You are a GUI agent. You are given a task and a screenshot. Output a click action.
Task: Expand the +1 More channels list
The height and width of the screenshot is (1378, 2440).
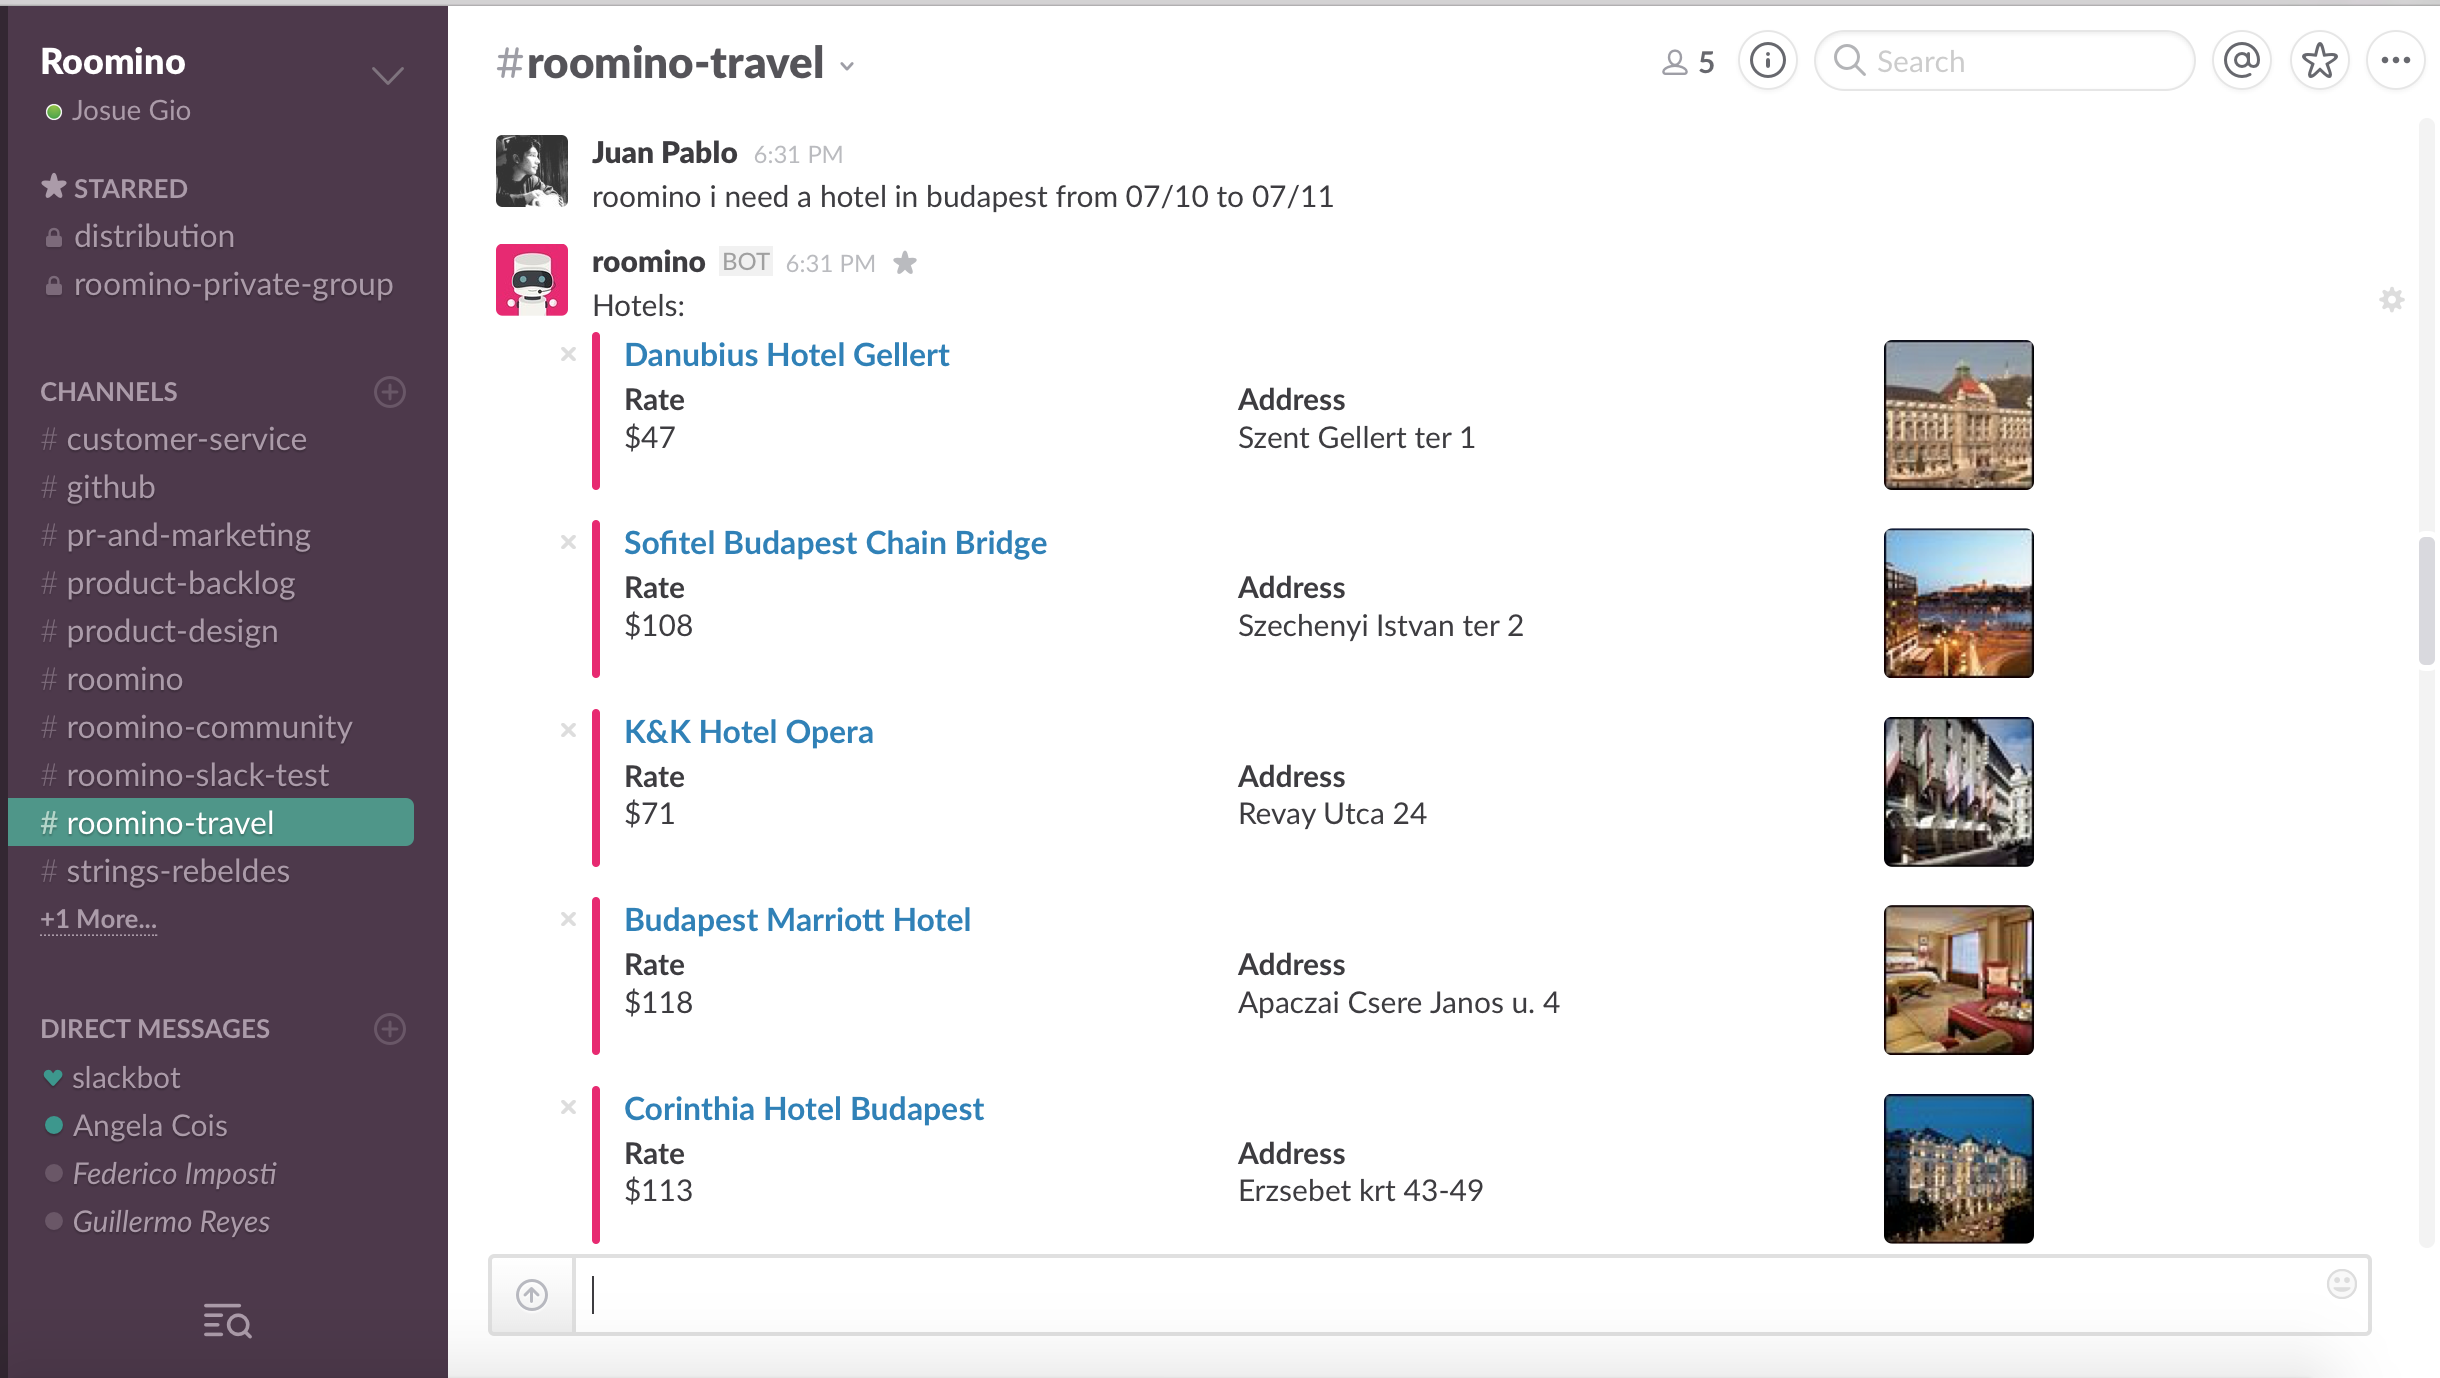pyautogui.click(x=98, y=919)
